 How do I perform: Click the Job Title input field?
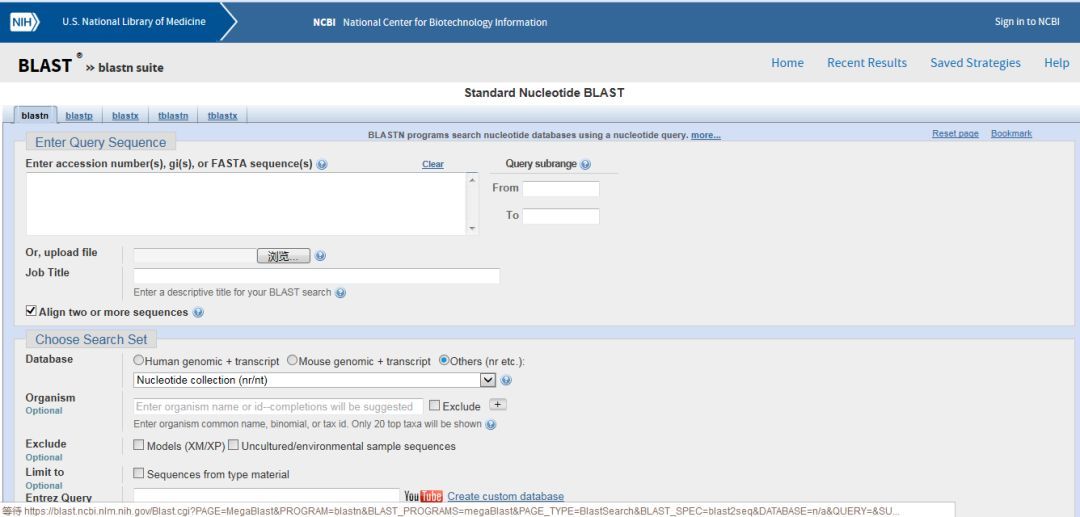(x=316, y=276)
